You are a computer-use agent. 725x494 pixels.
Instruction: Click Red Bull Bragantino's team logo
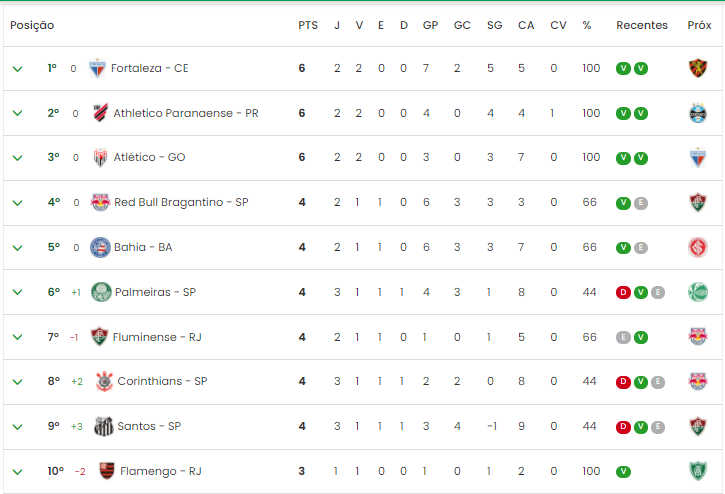click(100, 202)
